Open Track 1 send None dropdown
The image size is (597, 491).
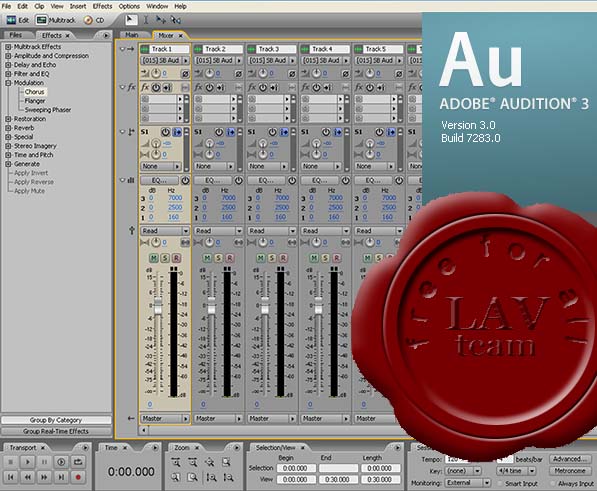[161, 166]
